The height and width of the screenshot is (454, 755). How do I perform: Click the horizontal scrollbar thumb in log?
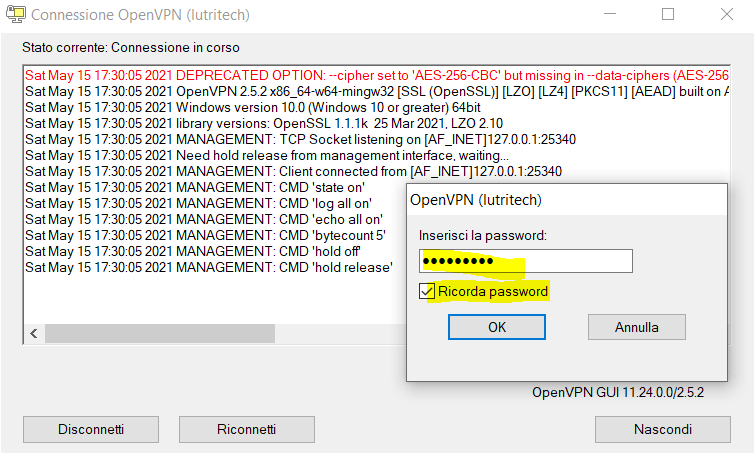tap(160, 333)
